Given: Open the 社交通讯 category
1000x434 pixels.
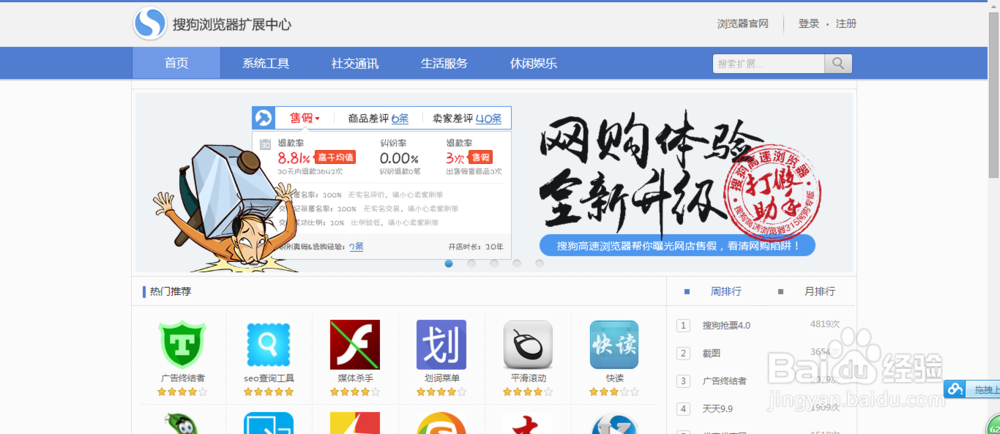Looking at the screenshot, I should 355,63.
